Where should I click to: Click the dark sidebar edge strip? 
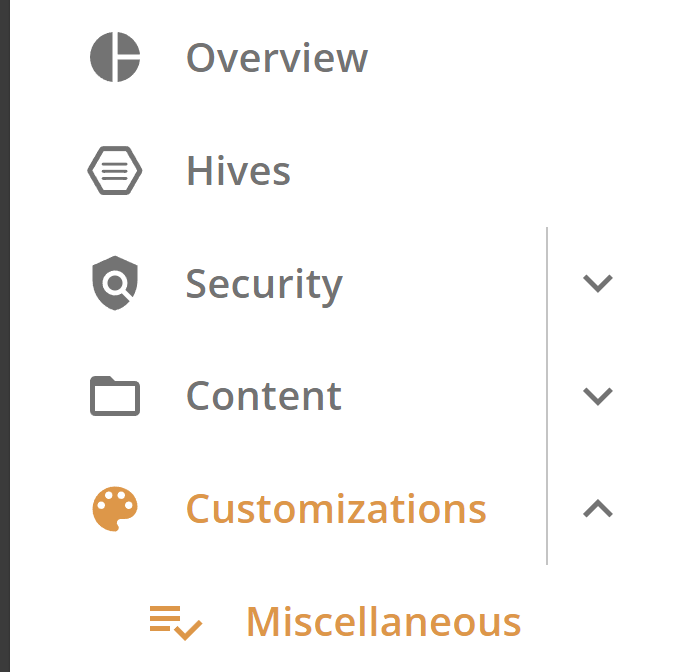5,336
